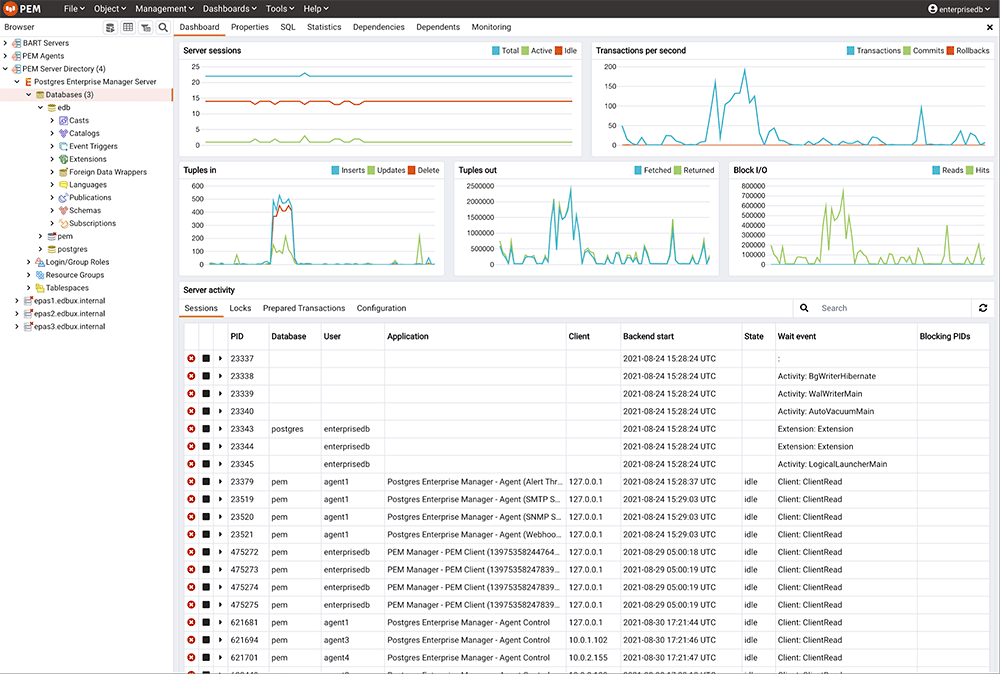Click the enterprisedb user account icon

click(x=932, y=9)
